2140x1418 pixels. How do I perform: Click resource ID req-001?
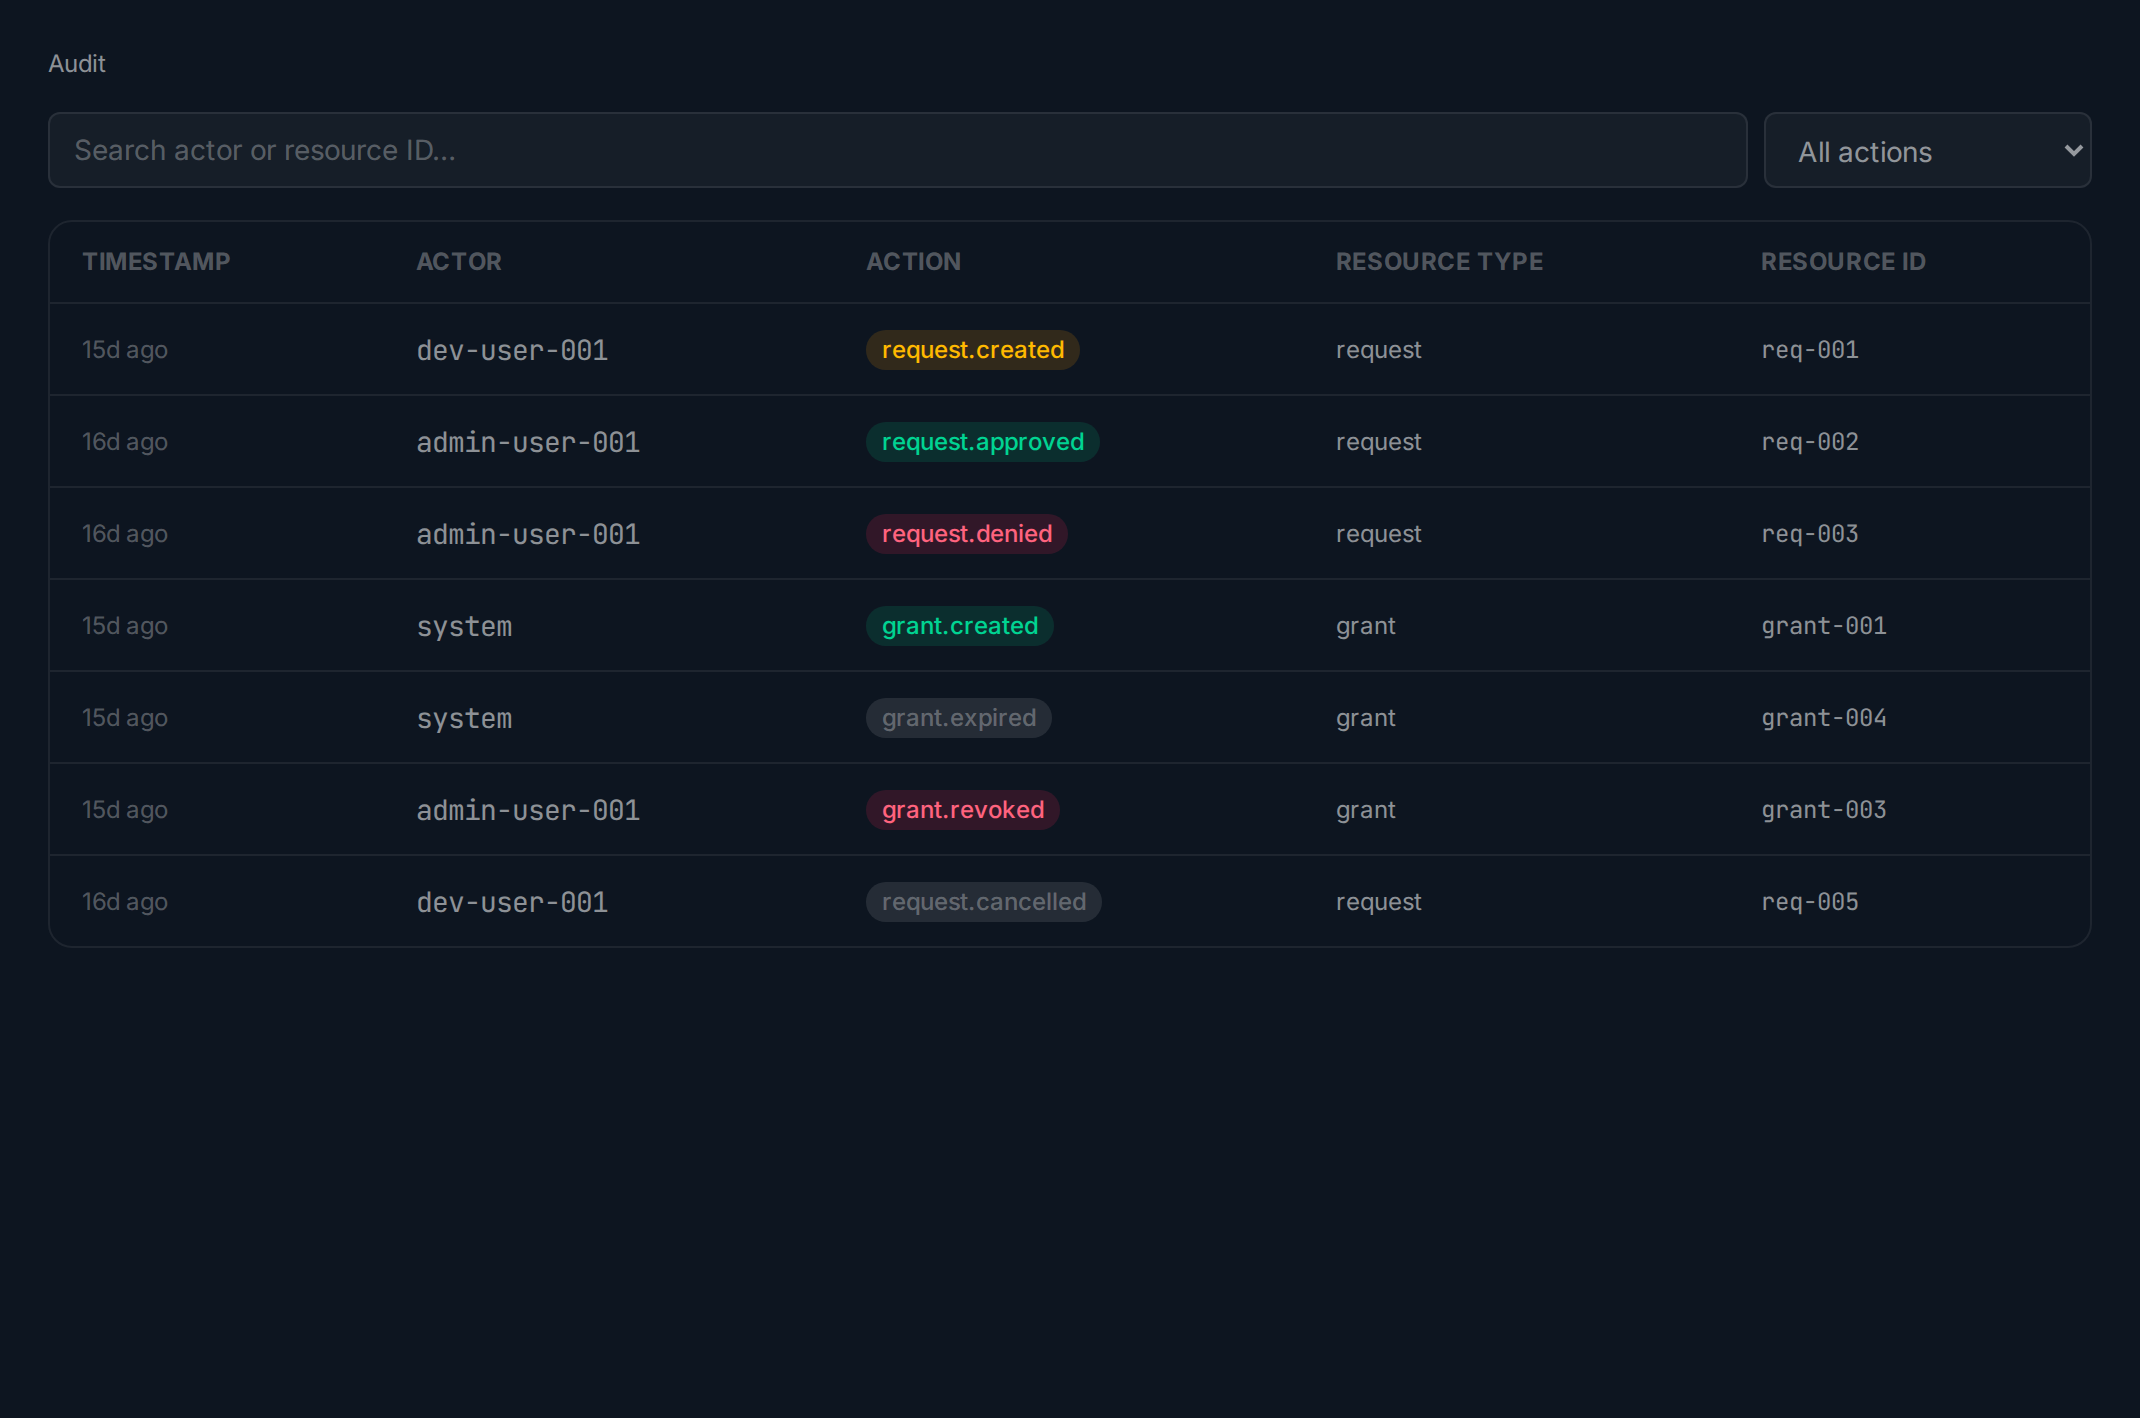(1809, 350)
